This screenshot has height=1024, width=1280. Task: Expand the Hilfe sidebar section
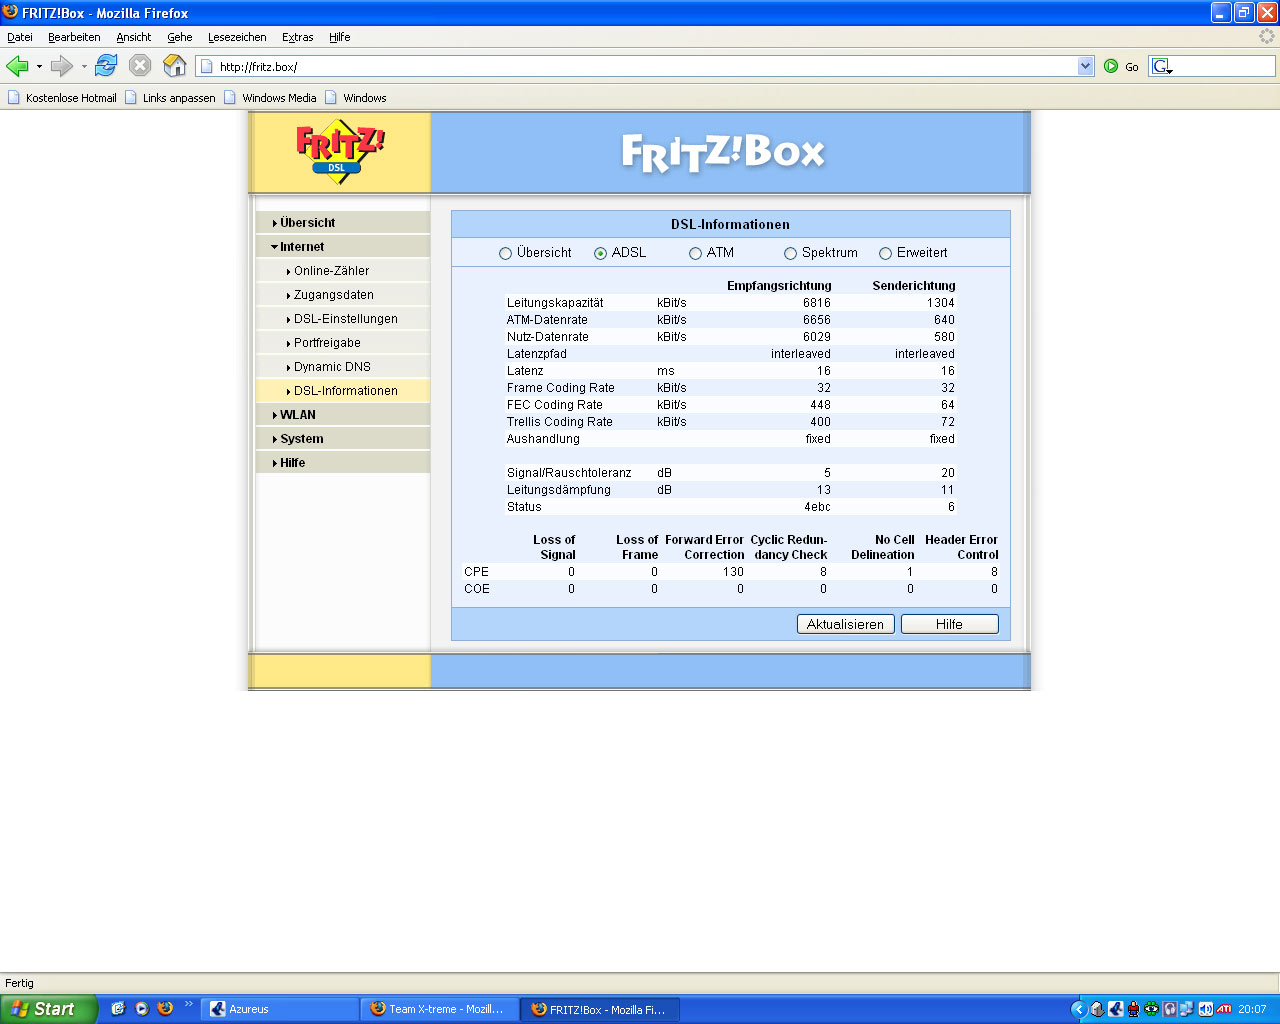342,463
